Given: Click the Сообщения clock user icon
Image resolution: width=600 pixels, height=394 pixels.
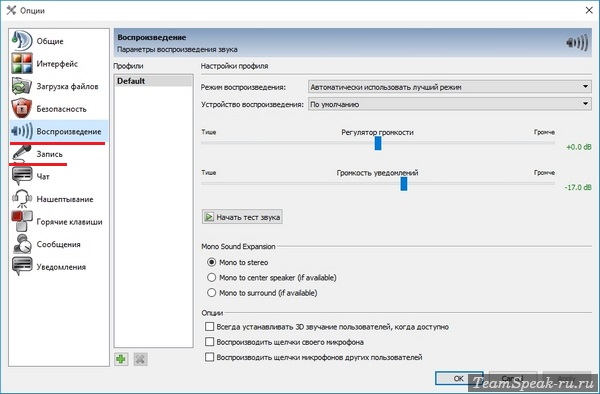Looking at the screenshot, I should pos(22,244).
